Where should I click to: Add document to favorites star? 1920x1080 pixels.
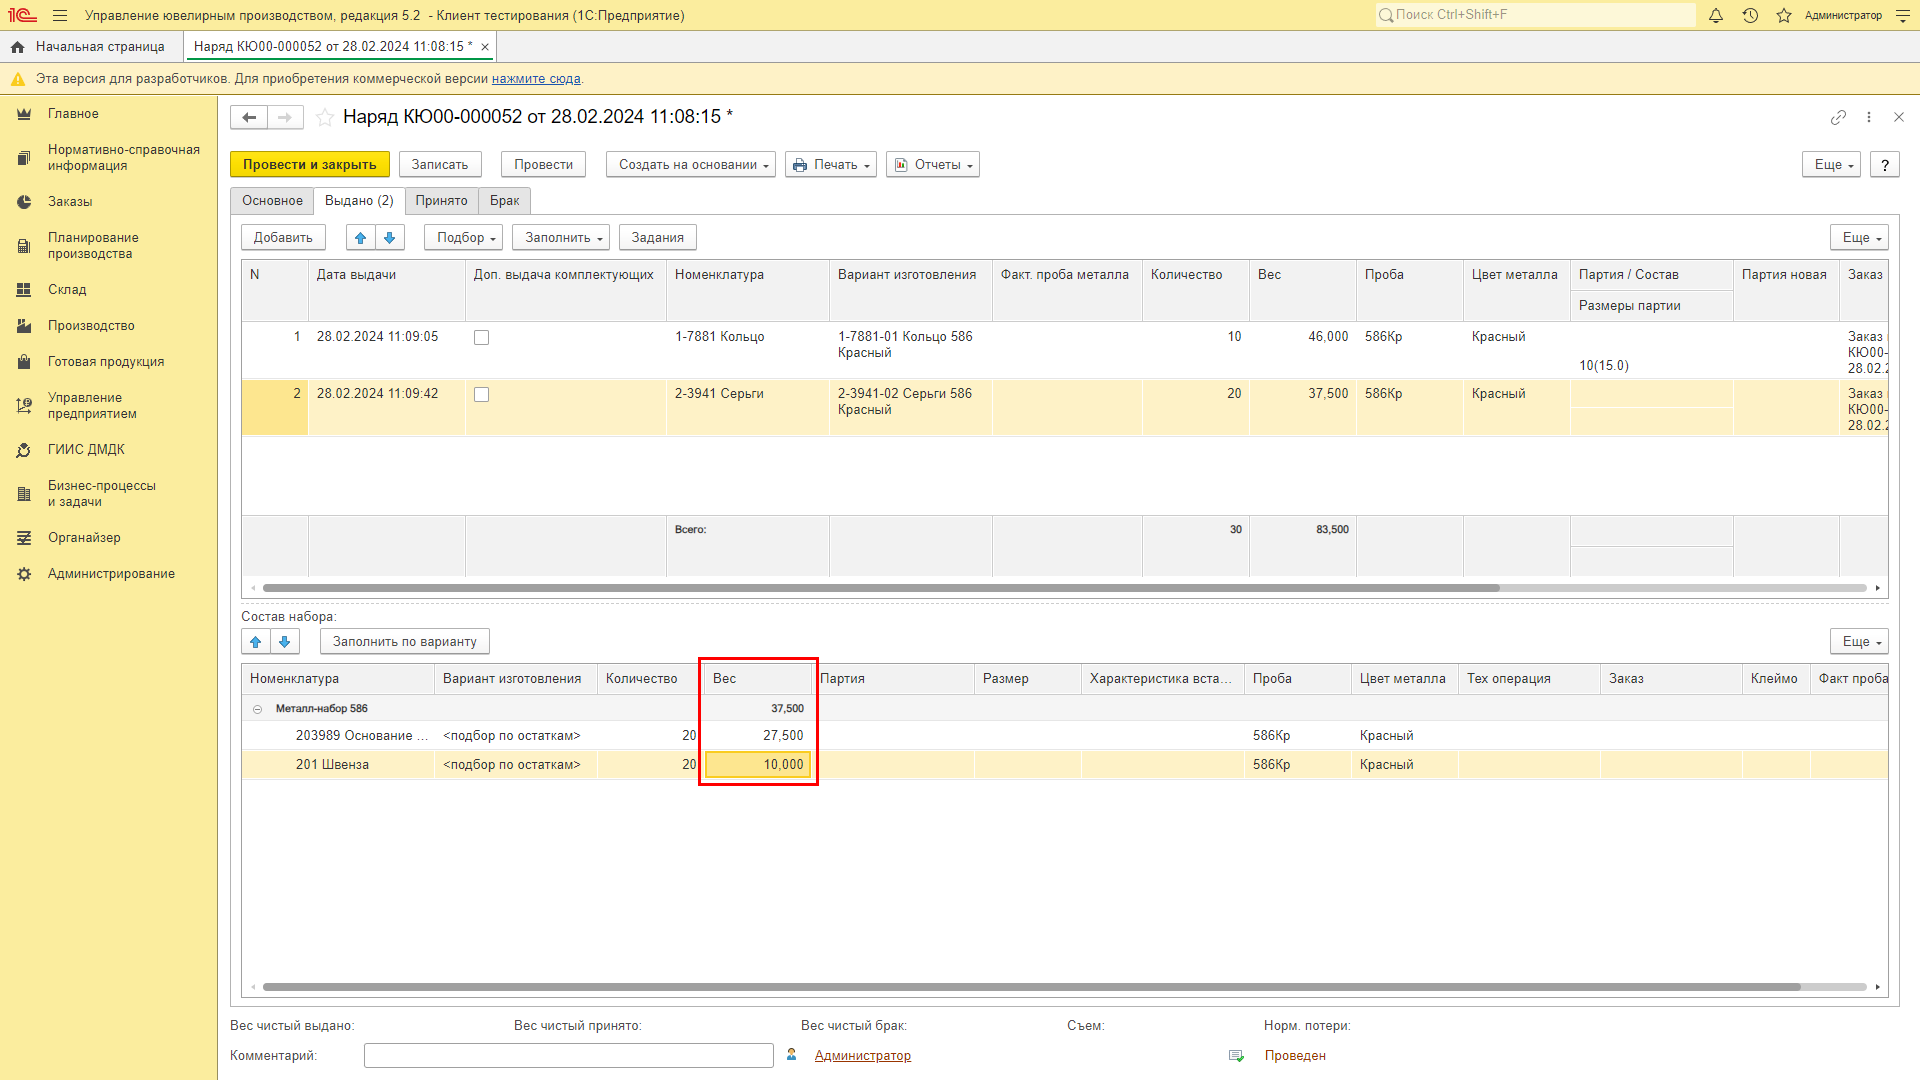pos(325,117)
